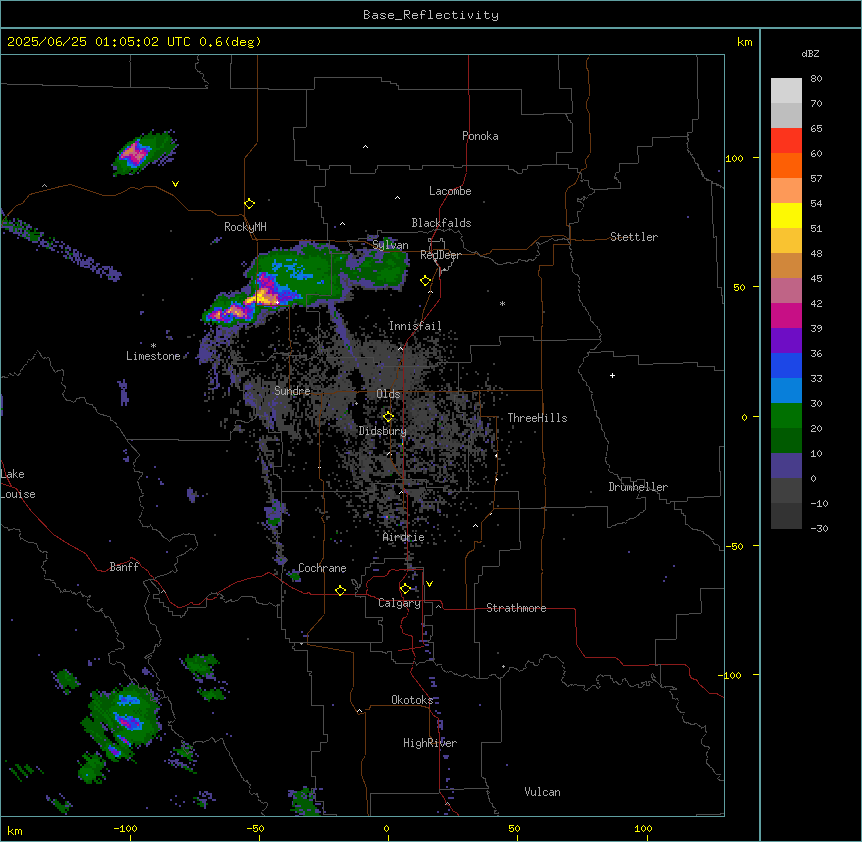Viewport: 862px width, 842px height.
Task: Click the HighRiver label
Action: [x=430, y=743]
